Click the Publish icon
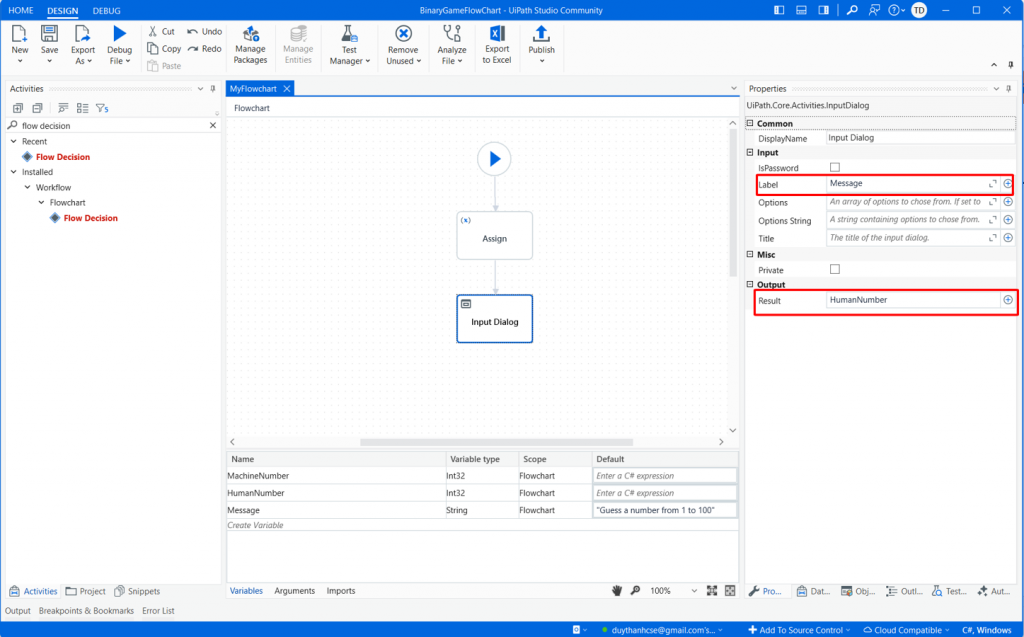Screen dimensions: 1024x637 [x=541, y=33]
